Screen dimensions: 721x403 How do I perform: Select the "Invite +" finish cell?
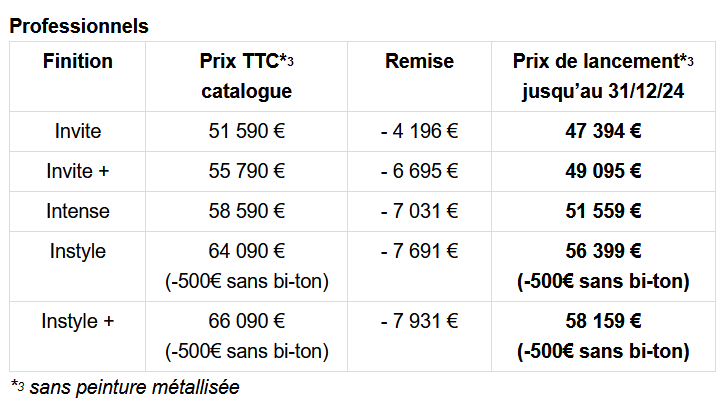78,171
